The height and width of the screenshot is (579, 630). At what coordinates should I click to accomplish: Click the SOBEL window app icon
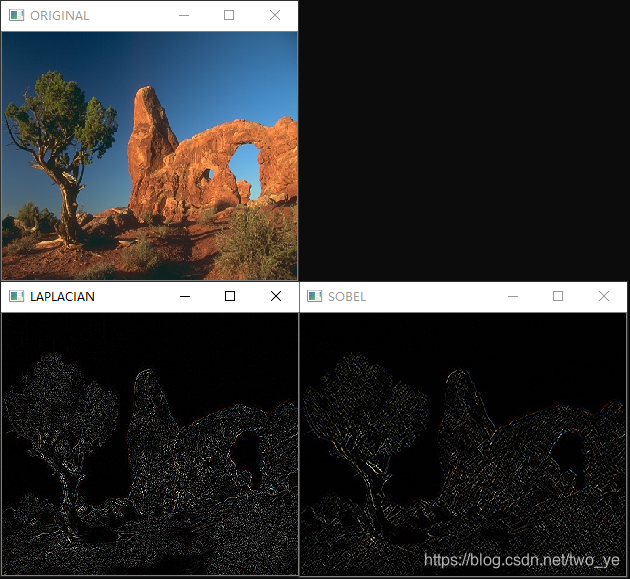click(x=315, y=296)
